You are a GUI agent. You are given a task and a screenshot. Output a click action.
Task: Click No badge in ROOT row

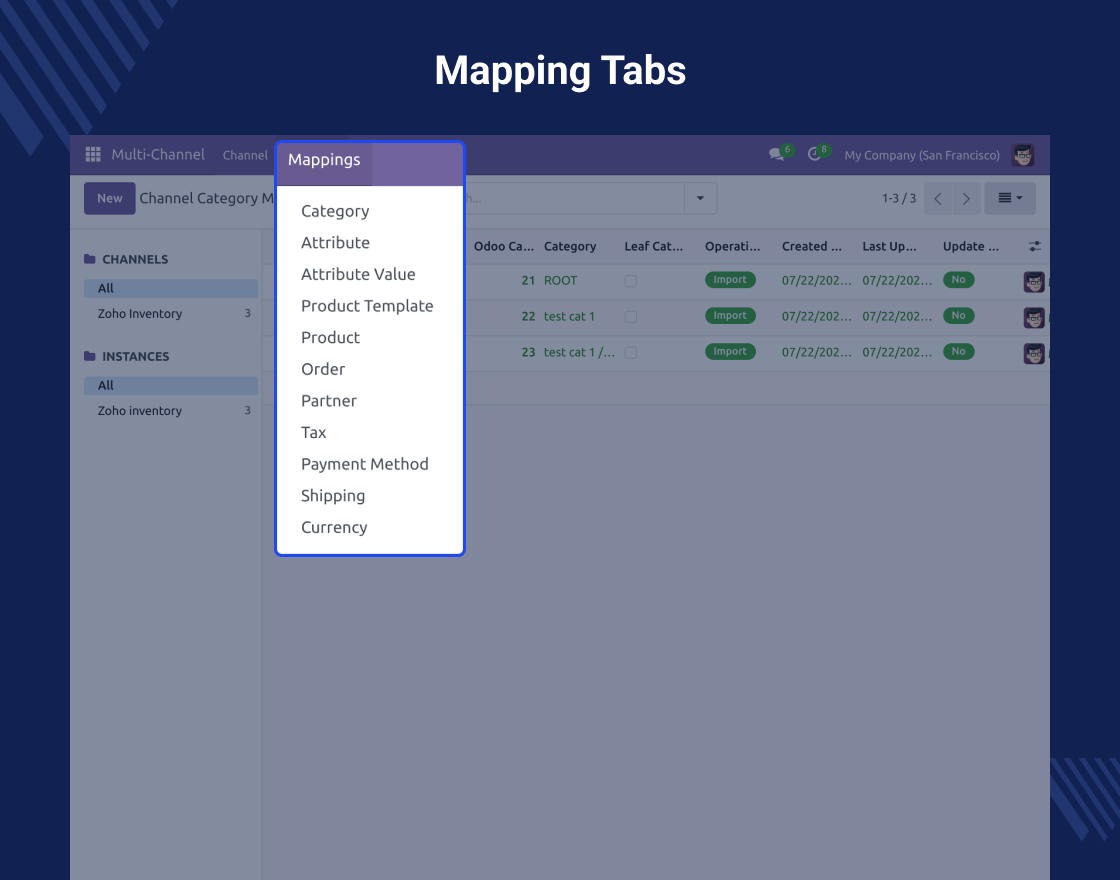pyautogui.click(x=959, y=280)
